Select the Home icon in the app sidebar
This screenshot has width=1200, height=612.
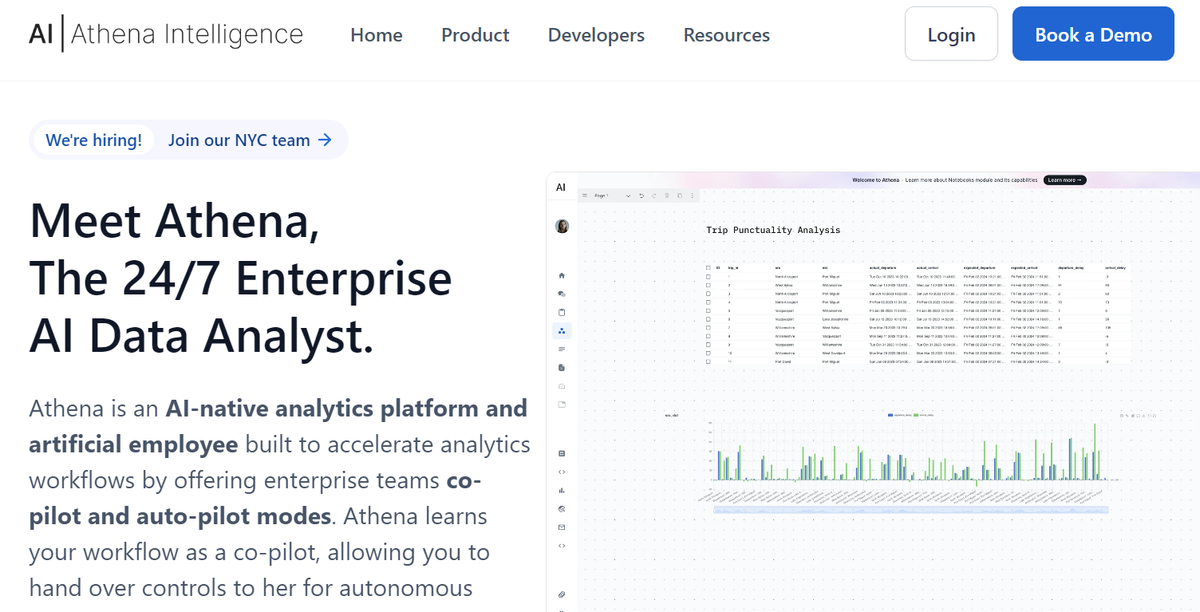561,275
